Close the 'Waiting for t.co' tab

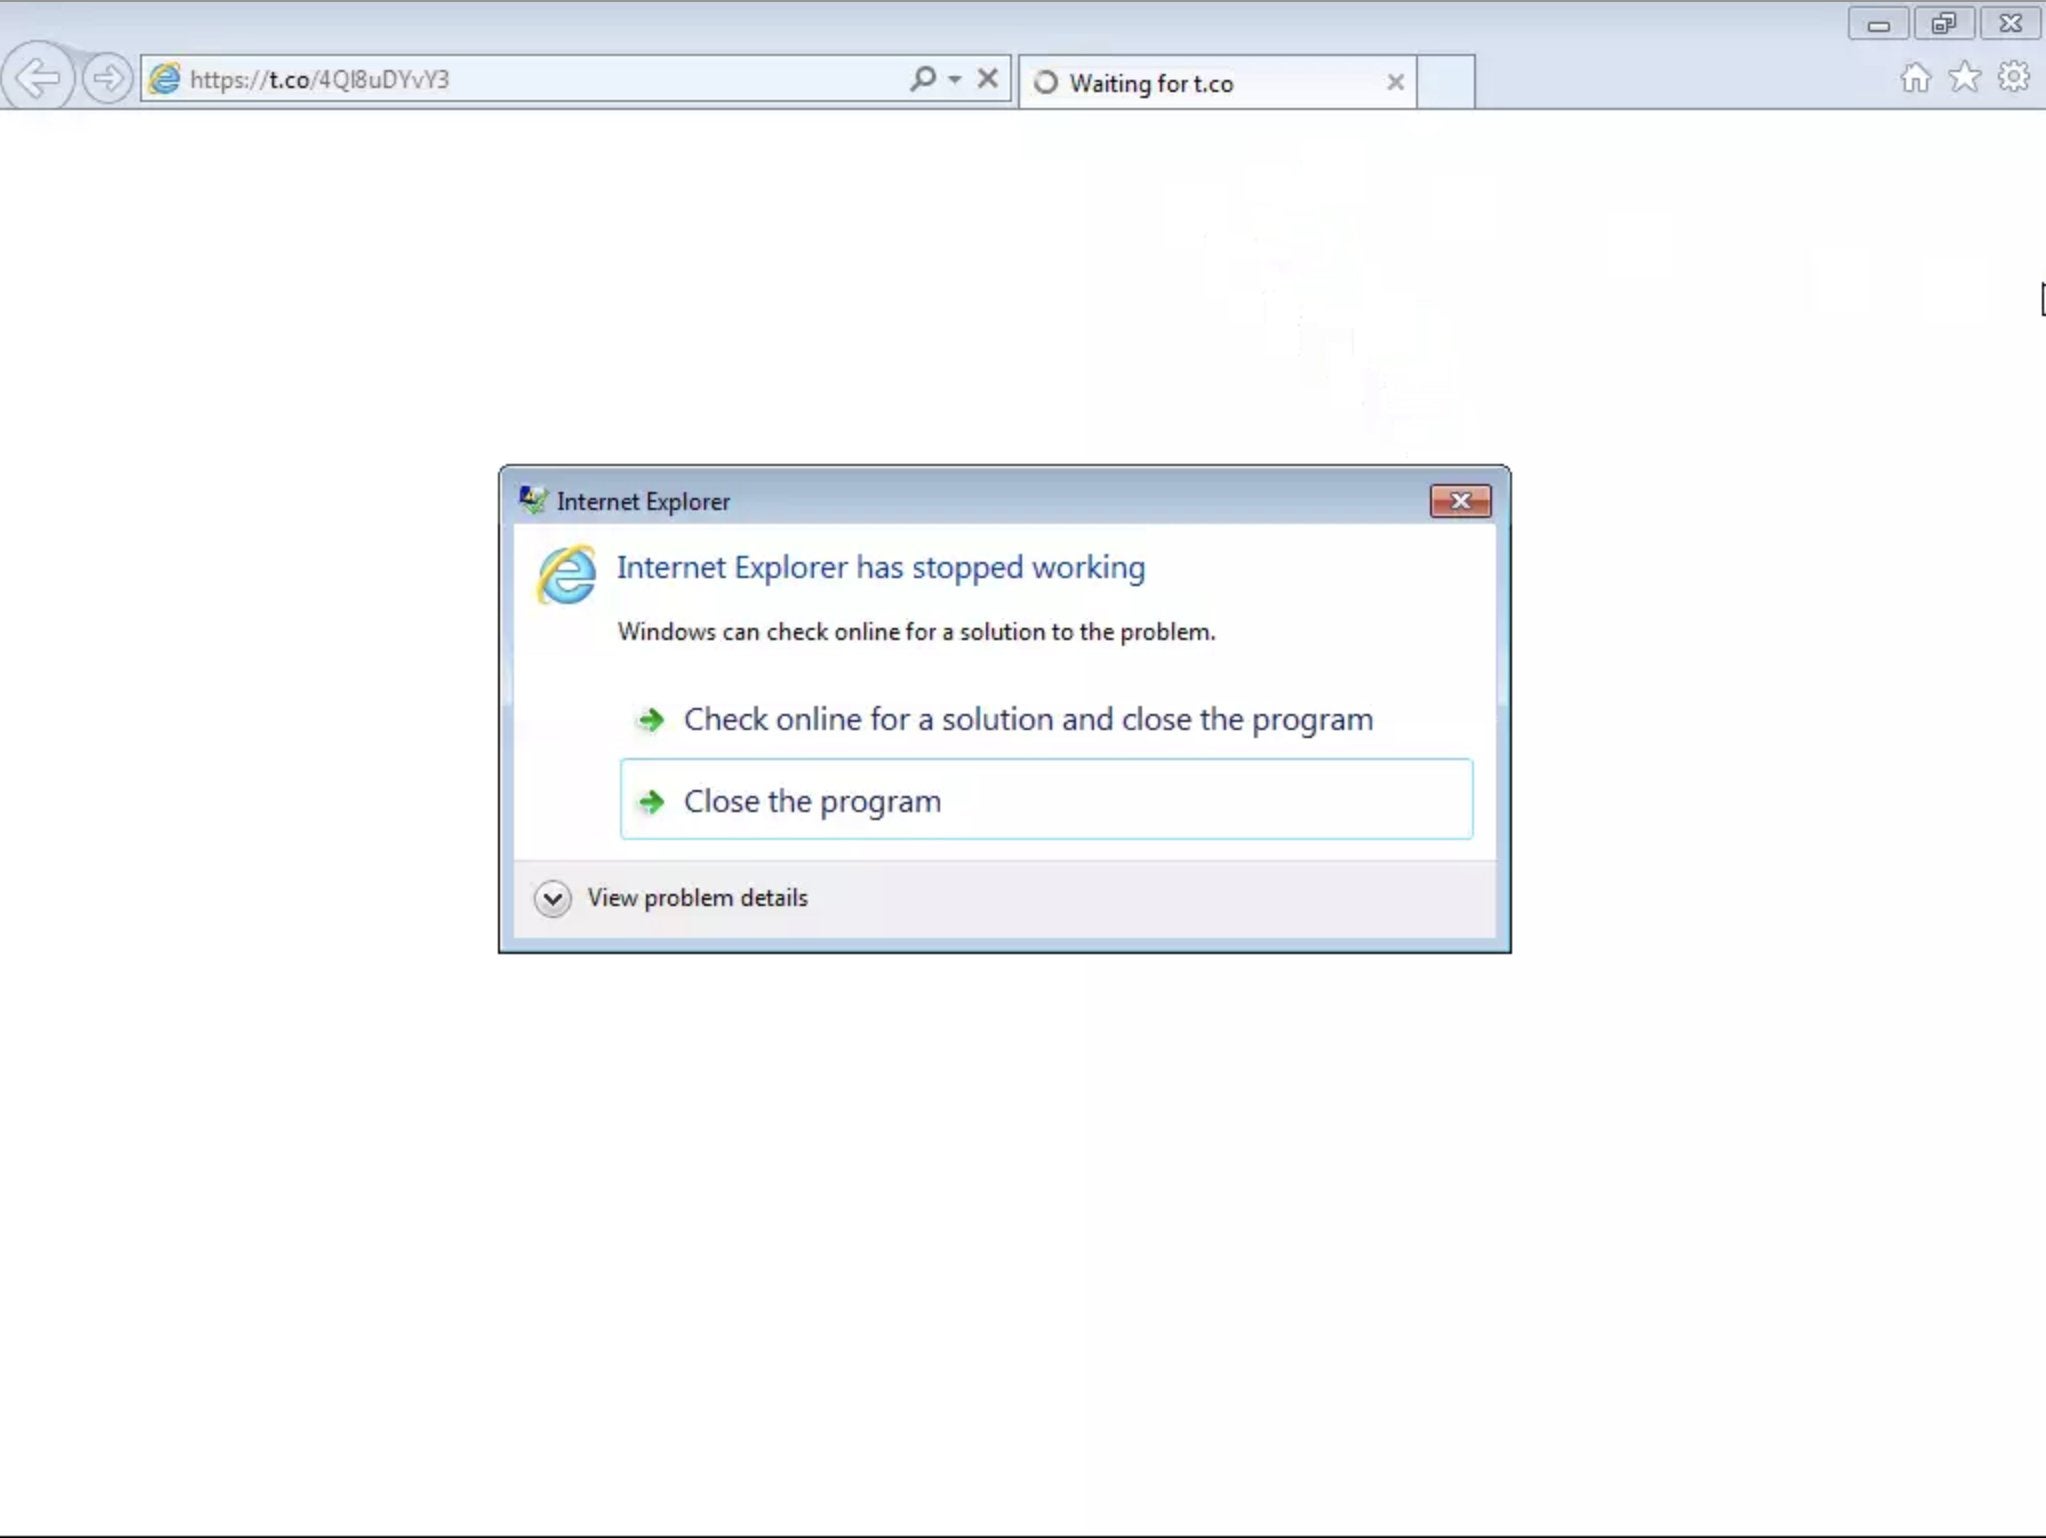click(1395, 83)
